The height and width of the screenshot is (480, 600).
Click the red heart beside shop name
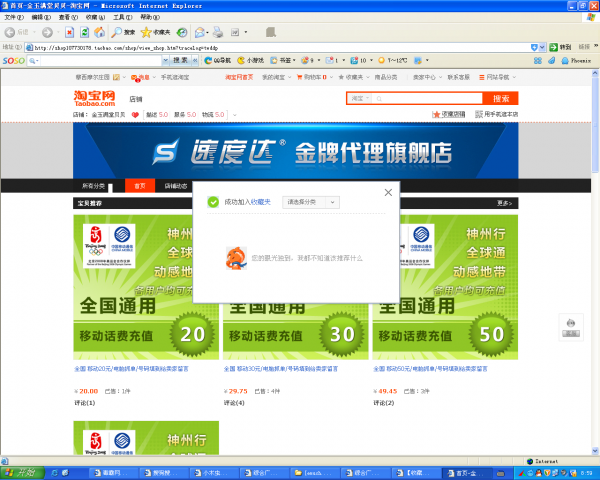[x=135, y=114]
